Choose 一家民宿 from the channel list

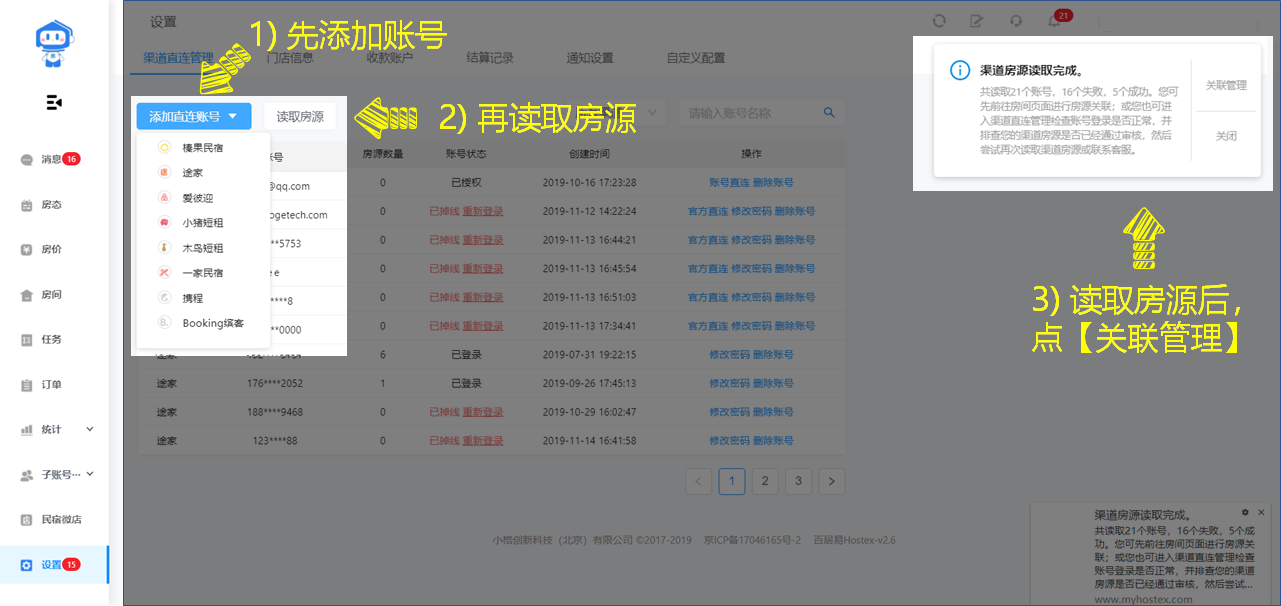[x=201, y=273]
